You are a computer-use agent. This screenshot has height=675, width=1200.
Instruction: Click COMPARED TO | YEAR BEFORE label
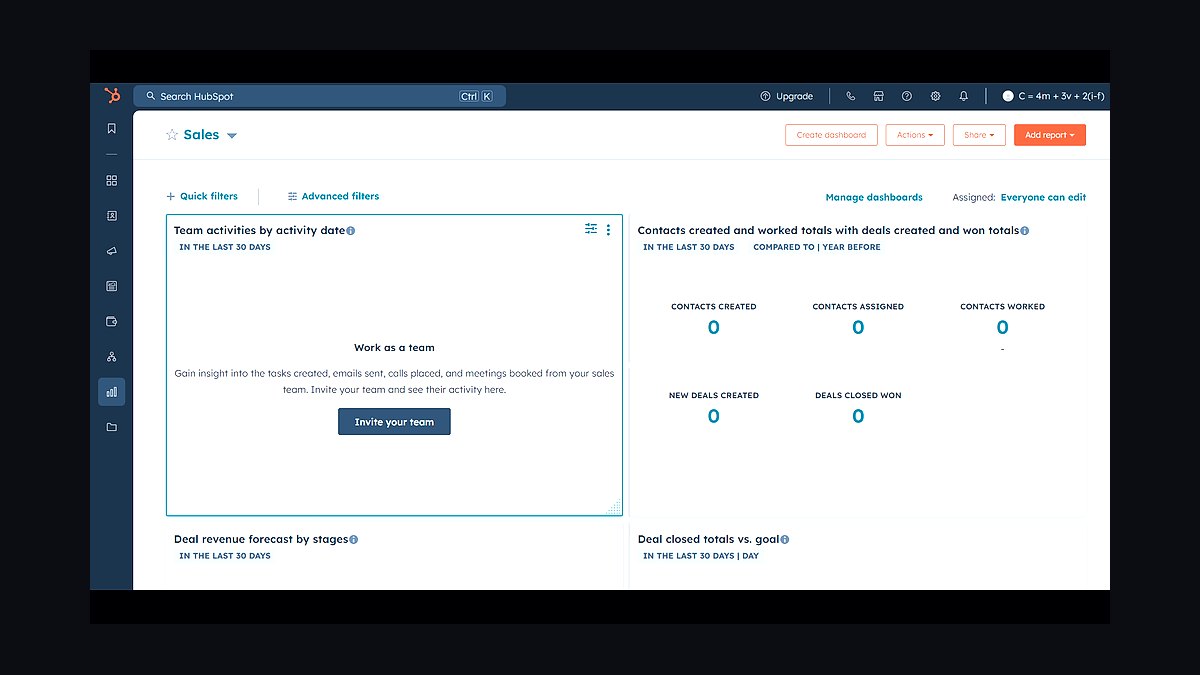pos(817,247)
